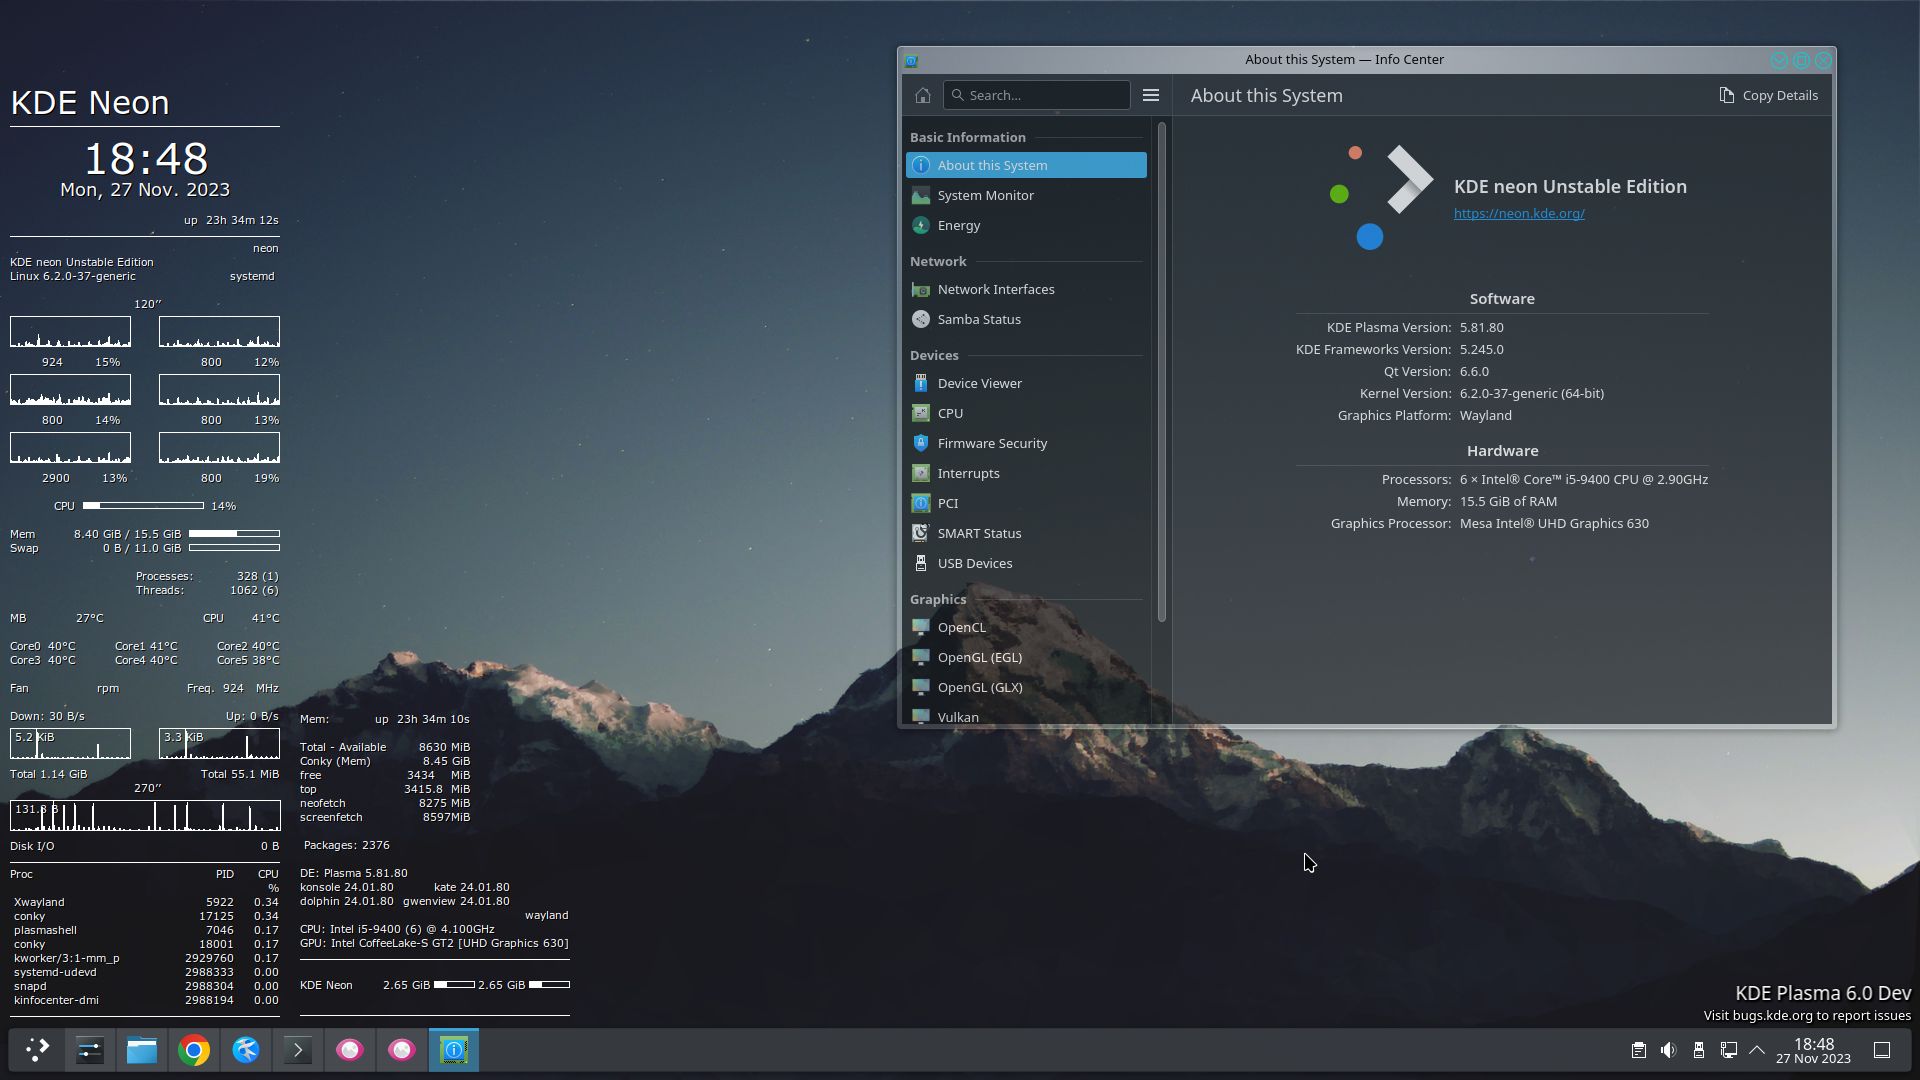The image size is (1920, 1080).
Task: Open Device Viewer in the sidebar
Action: [979, 384]
